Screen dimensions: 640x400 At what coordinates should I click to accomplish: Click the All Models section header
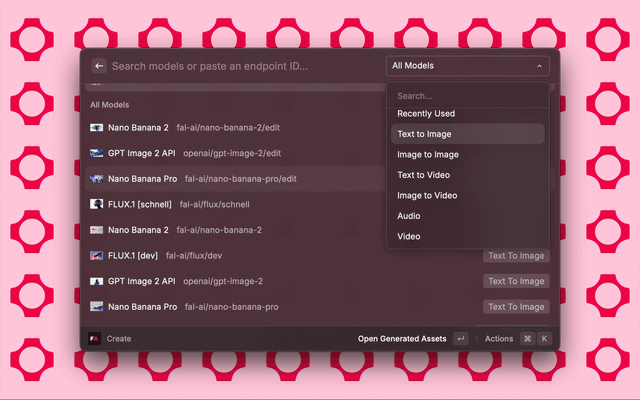[109, 105]
